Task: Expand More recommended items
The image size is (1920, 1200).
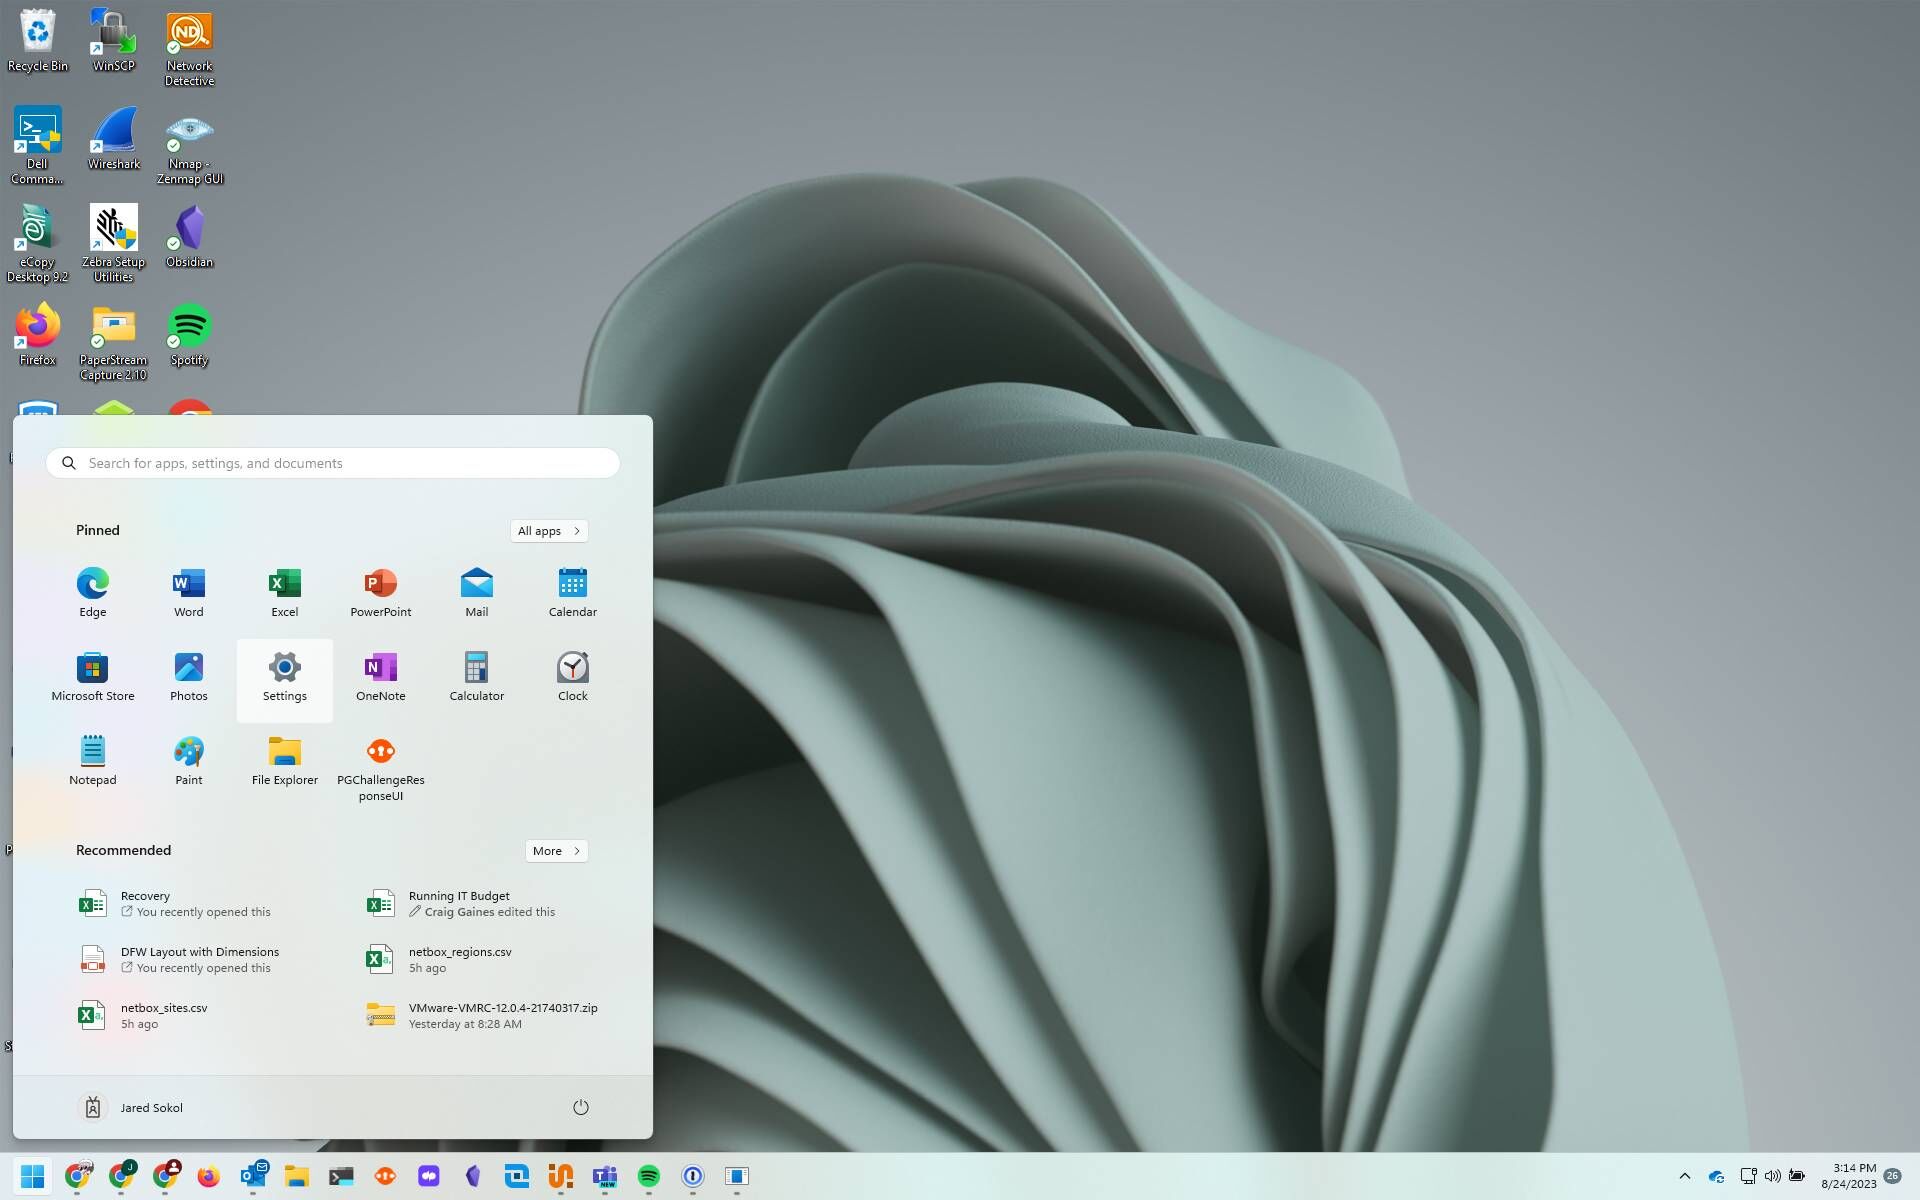Action: (555, 850)
